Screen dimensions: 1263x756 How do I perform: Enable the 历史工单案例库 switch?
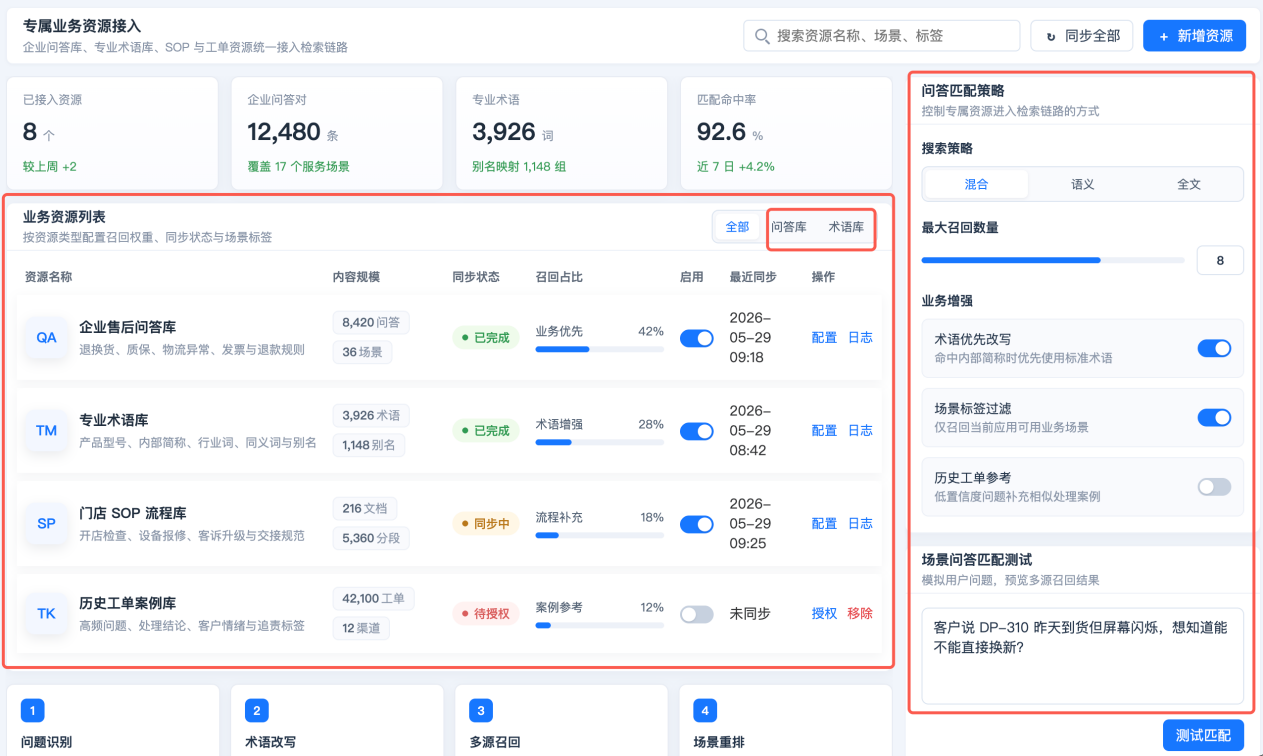(x=696, y=614)
